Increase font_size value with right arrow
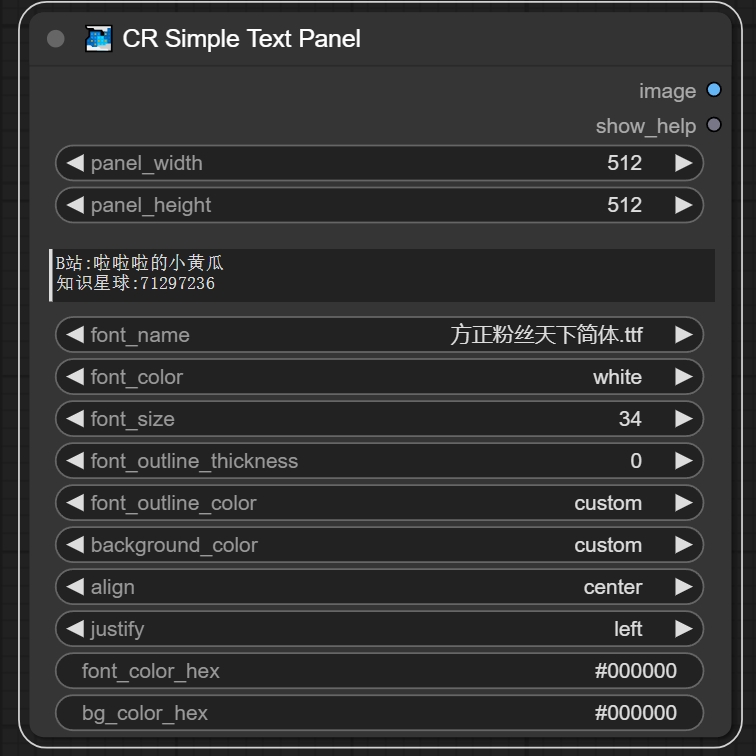The height and width of the screenshot is (756, 756). [683, 419]
